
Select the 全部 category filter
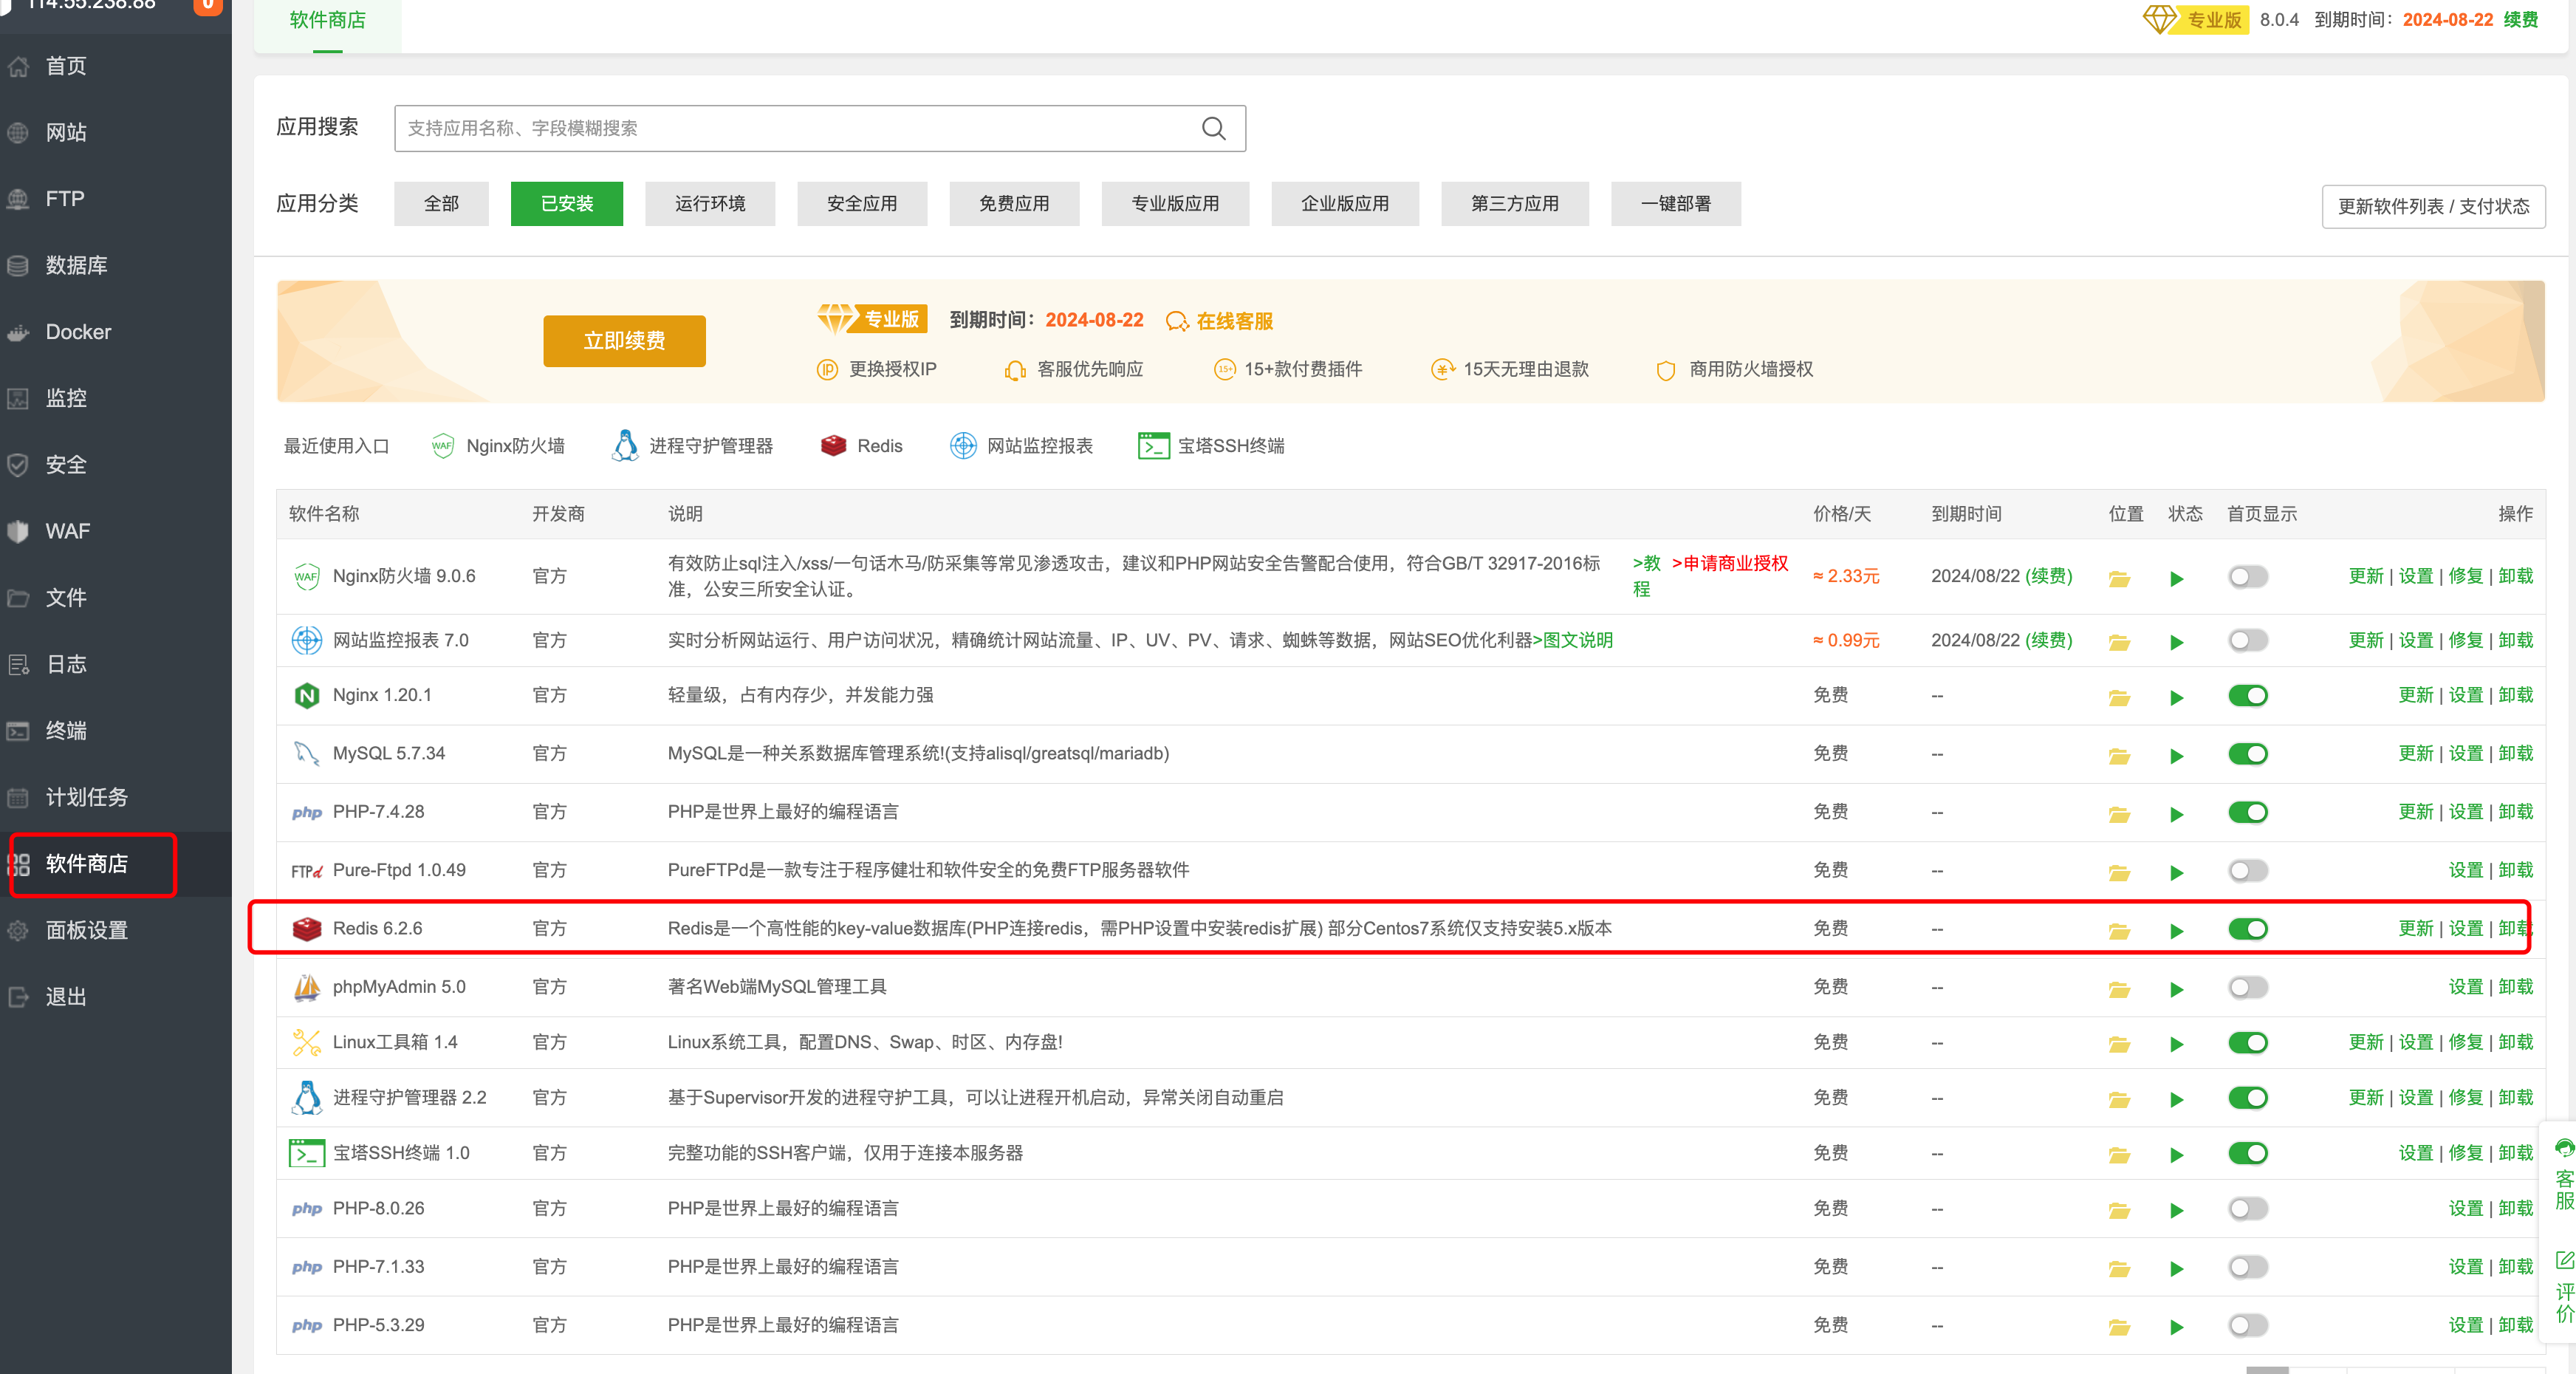click(441, 203)
